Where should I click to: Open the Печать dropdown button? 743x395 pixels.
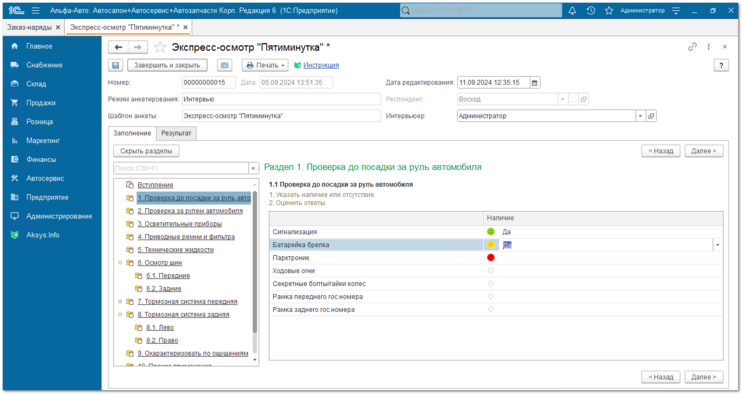tap(266, 65)
